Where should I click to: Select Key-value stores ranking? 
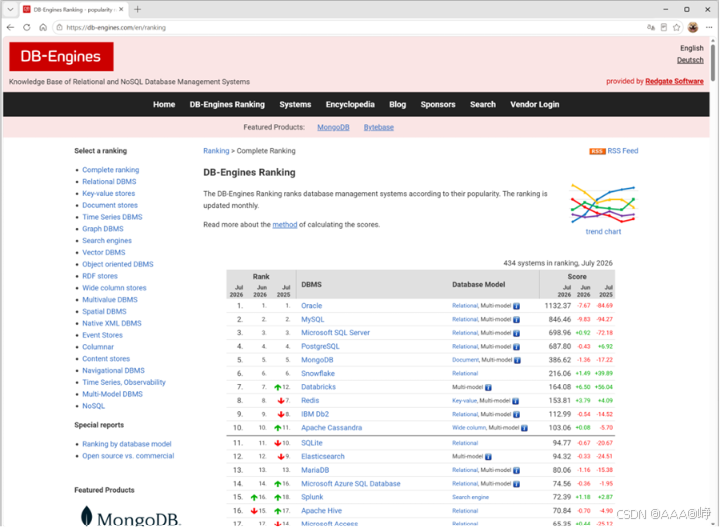coord(109,193)
